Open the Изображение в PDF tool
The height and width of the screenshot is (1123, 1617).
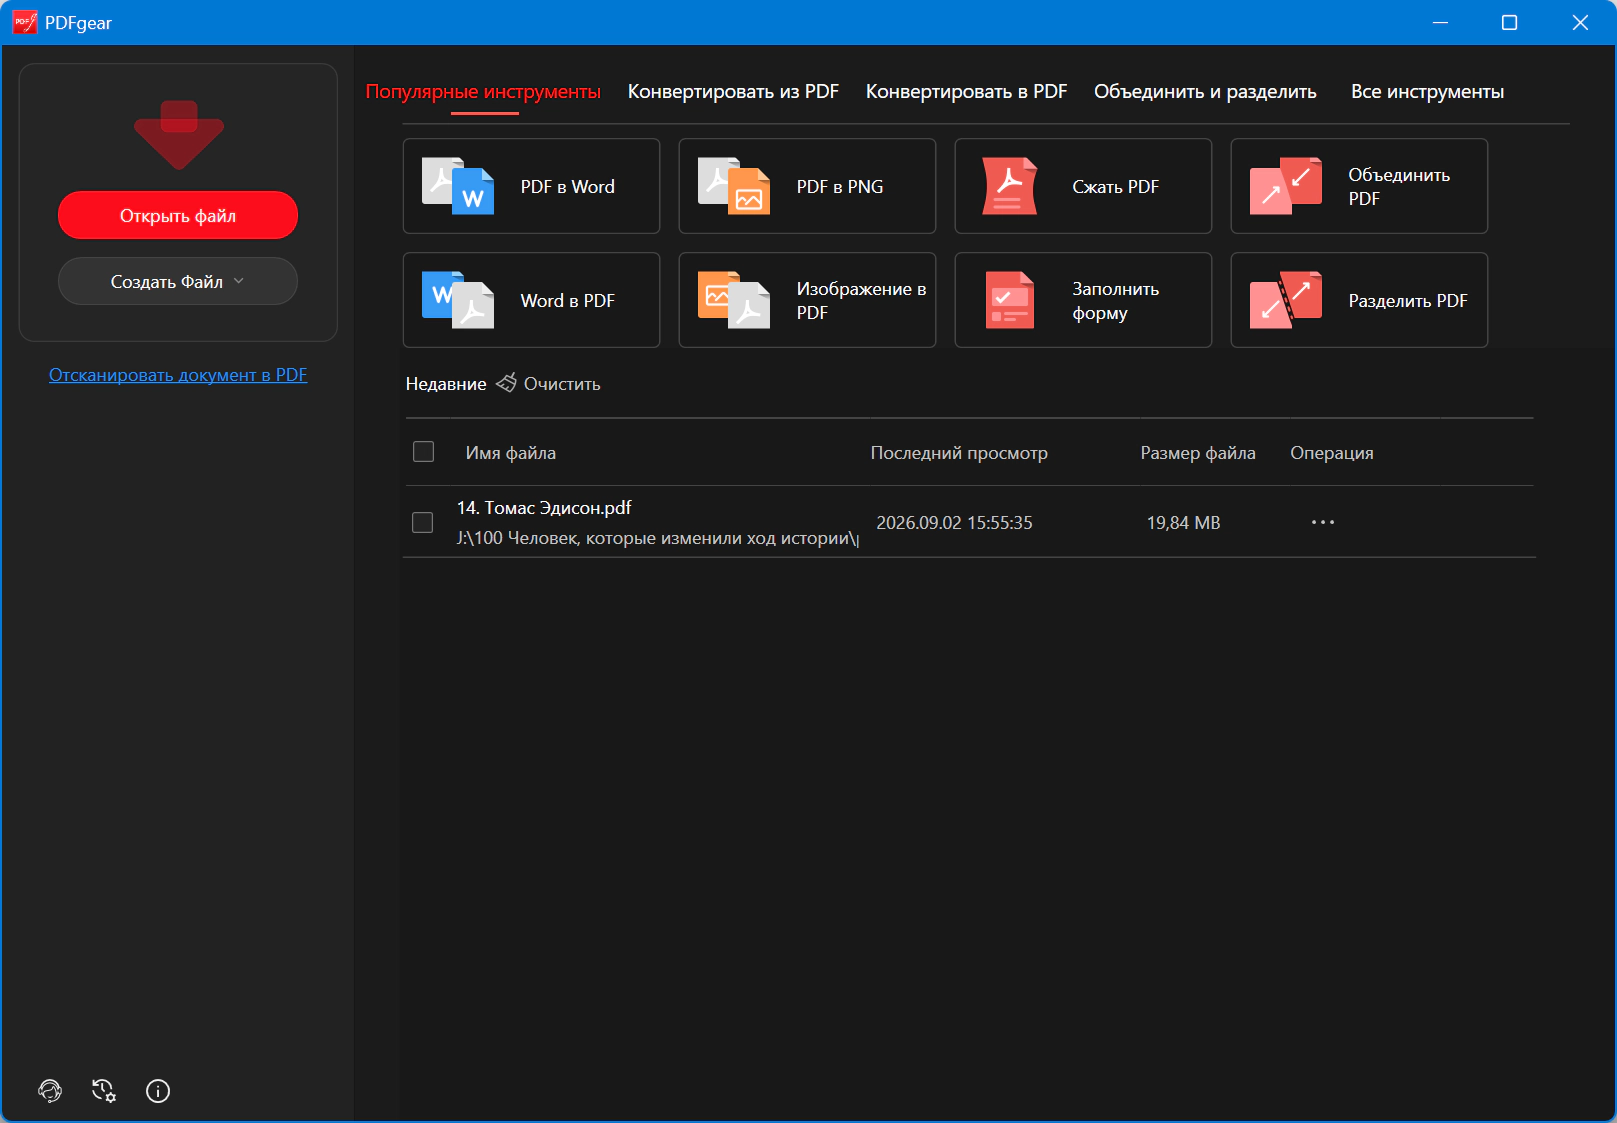coord(807,300)
